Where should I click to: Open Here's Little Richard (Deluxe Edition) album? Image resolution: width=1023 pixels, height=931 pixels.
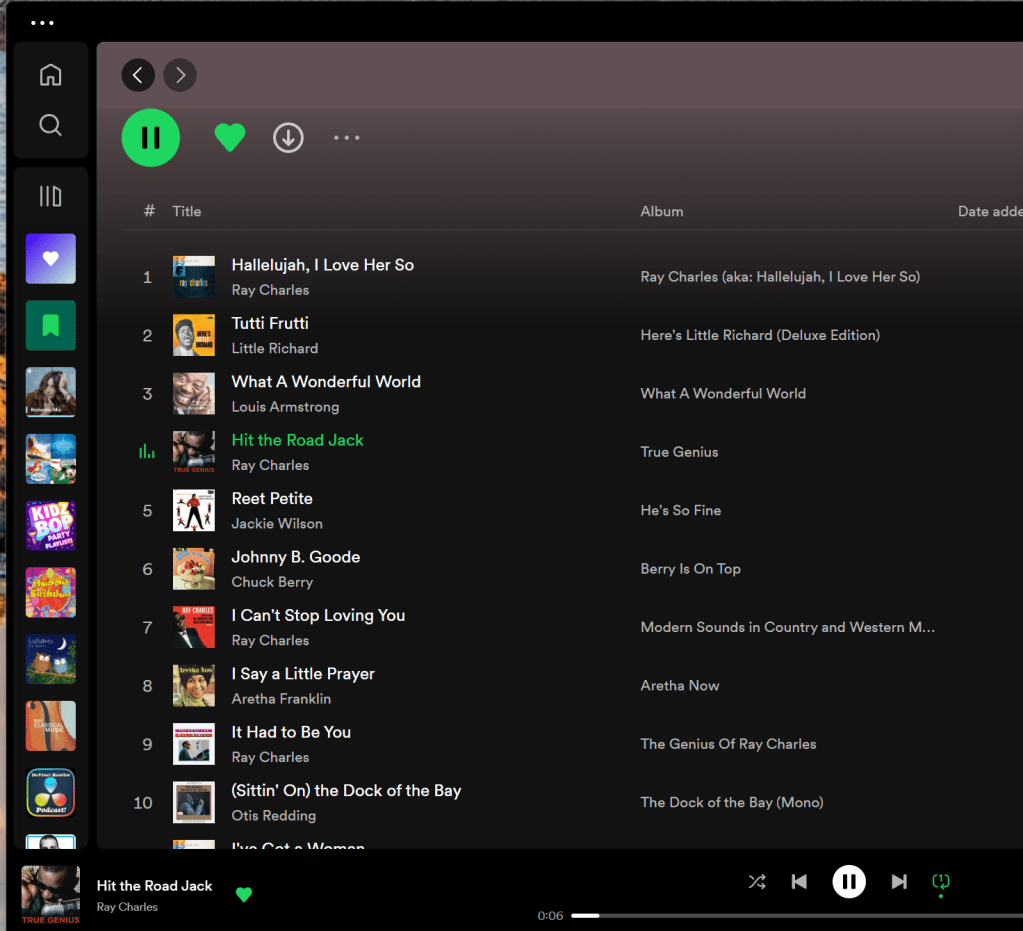pos(760,335)
